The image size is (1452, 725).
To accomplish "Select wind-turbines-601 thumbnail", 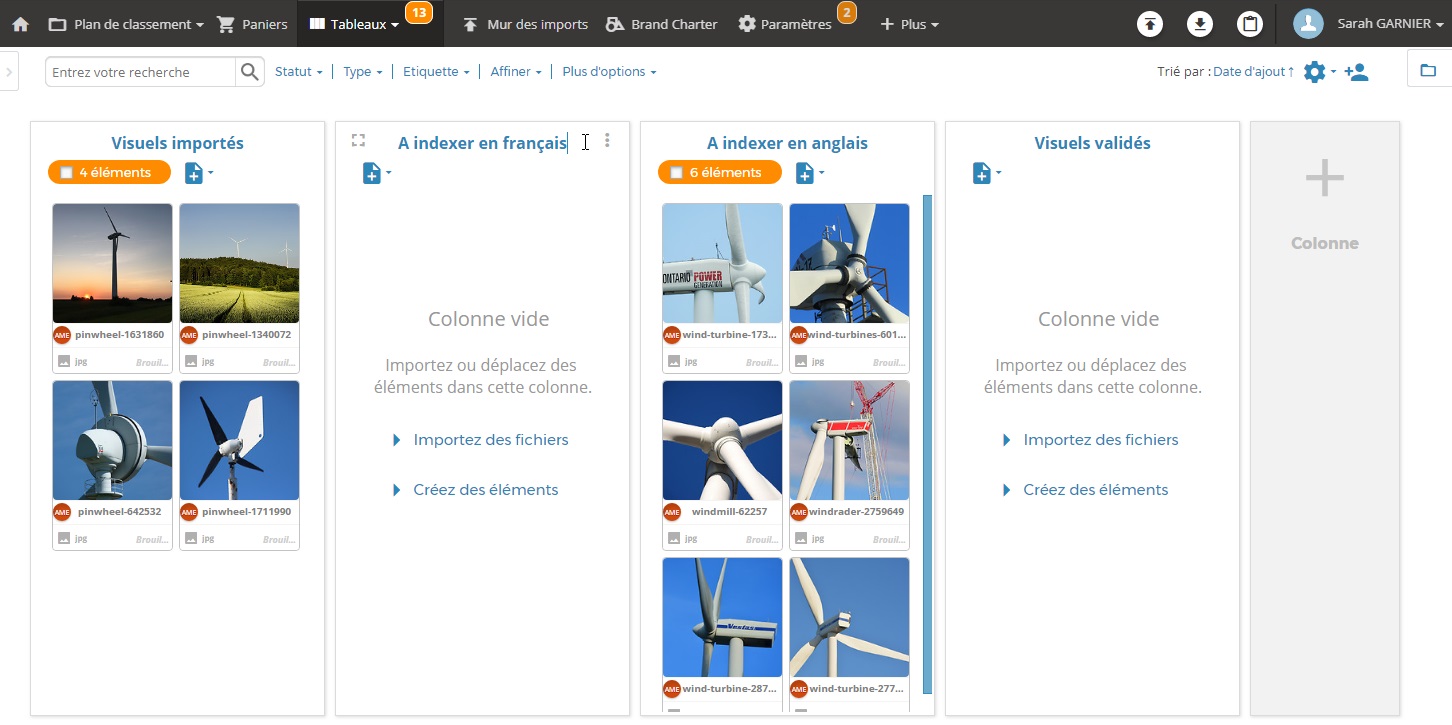I will coord(849,264).
